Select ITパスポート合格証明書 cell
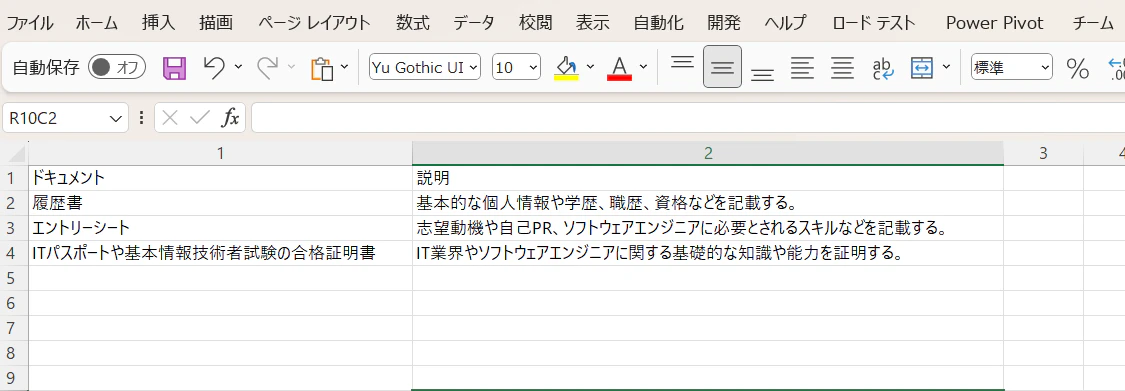Screen dimensions: 1125x391 (220, 253)
